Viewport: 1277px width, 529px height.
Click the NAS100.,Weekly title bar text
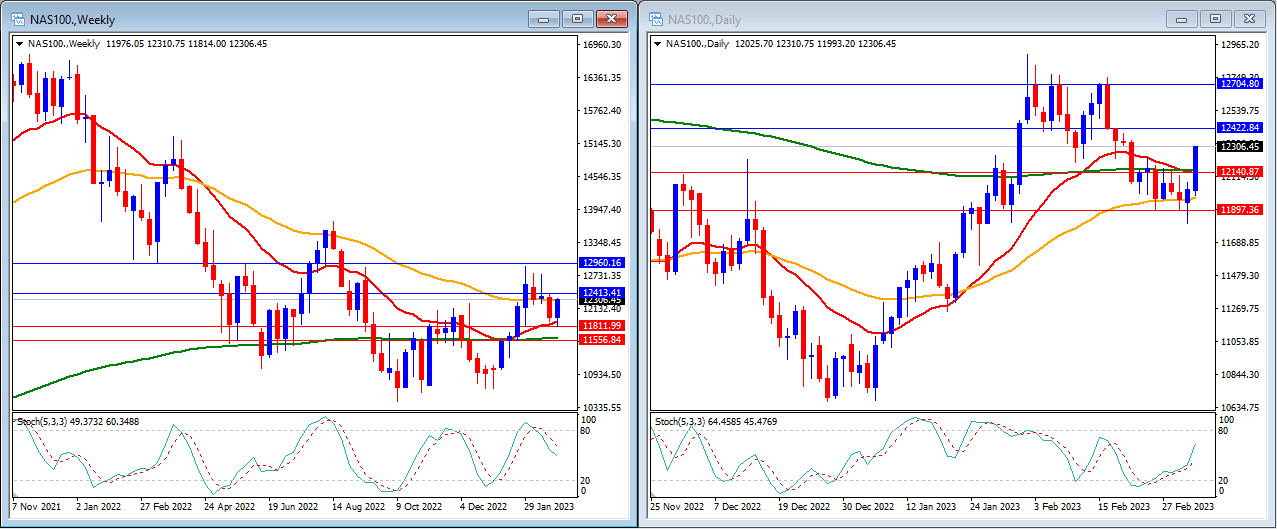74,20
